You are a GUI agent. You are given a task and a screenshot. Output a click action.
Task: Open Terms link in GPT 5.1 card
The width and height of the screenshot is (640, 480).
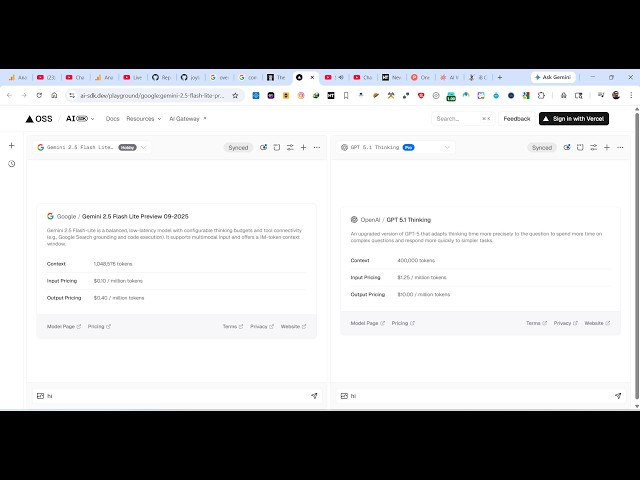(x=536, y=323)
